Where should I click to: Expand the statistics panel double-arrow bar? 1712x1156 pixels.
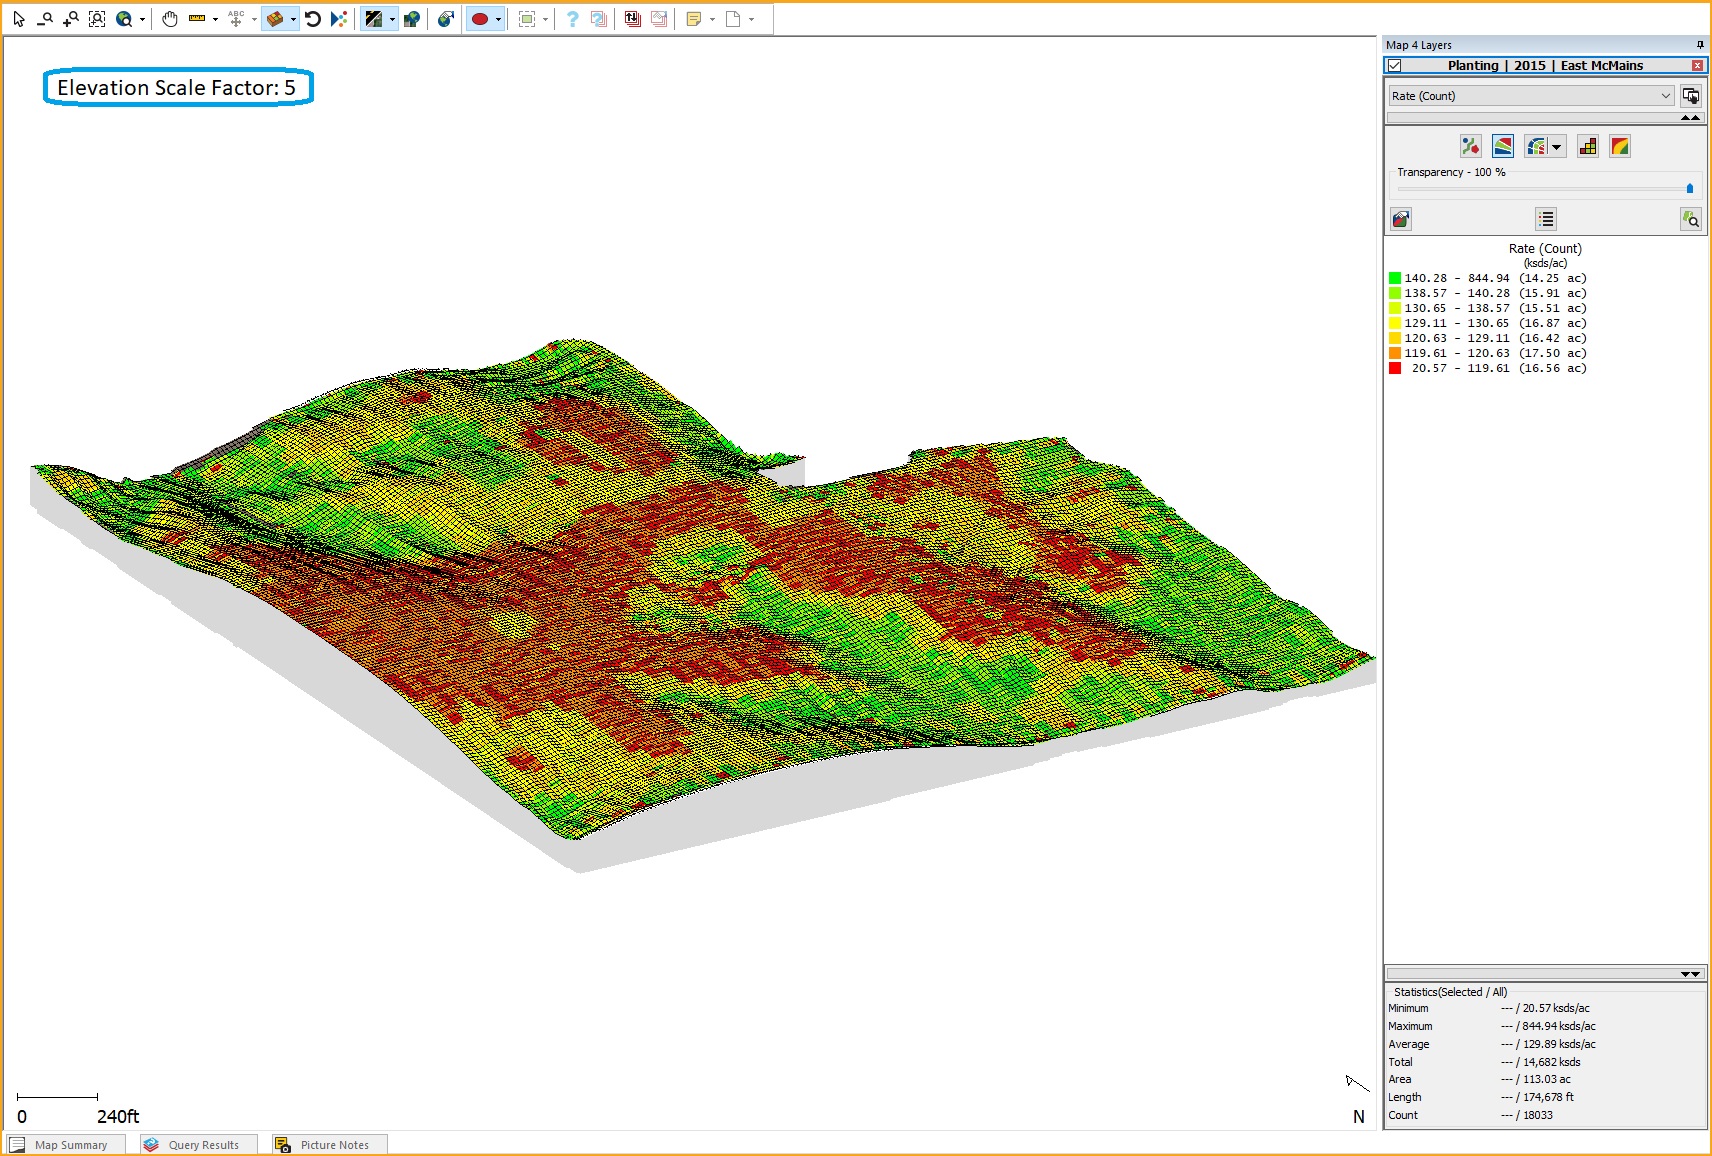[x=1545, y=974]
